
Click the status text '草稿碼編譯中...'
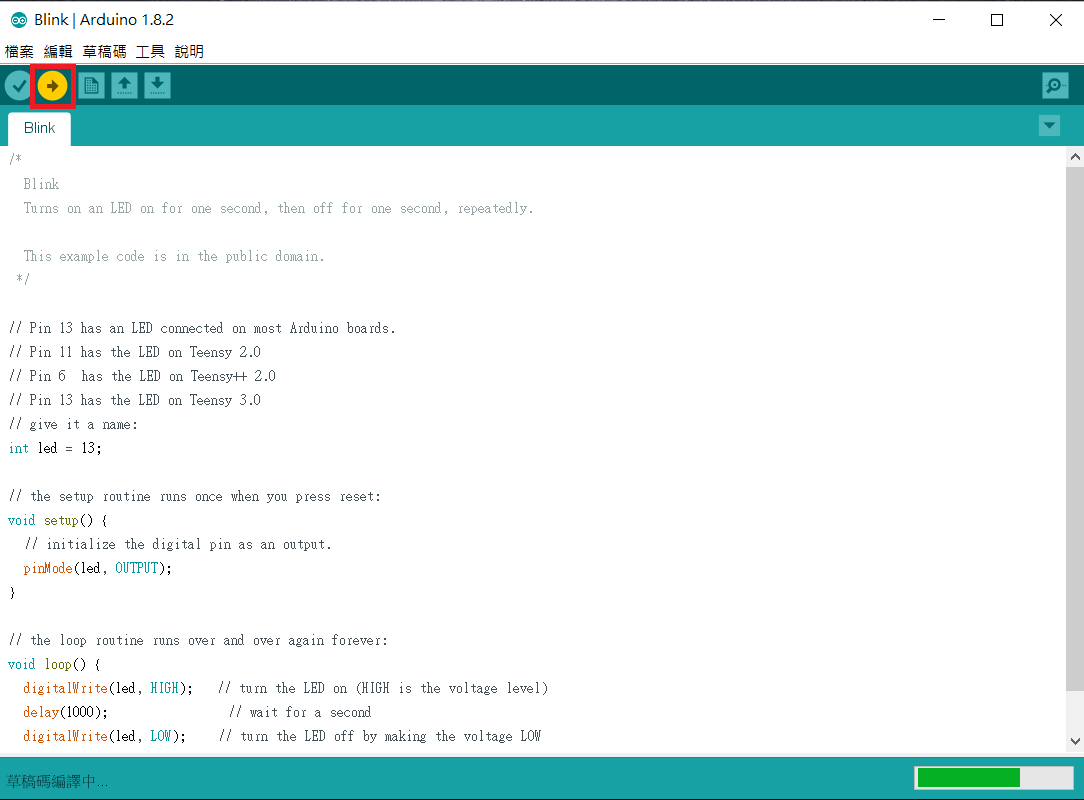tap(57, 781)
